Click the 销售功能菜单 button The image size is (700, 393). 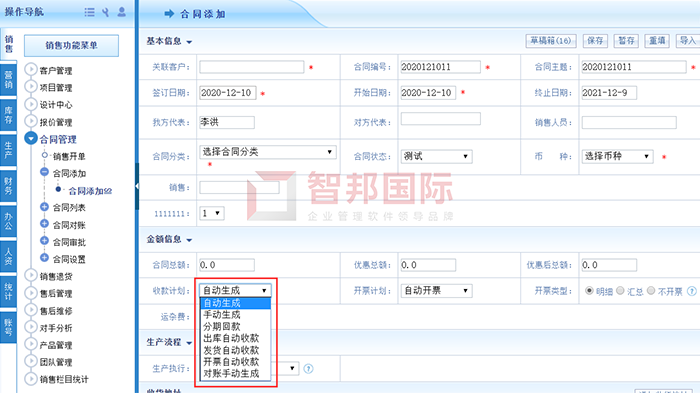71,45
